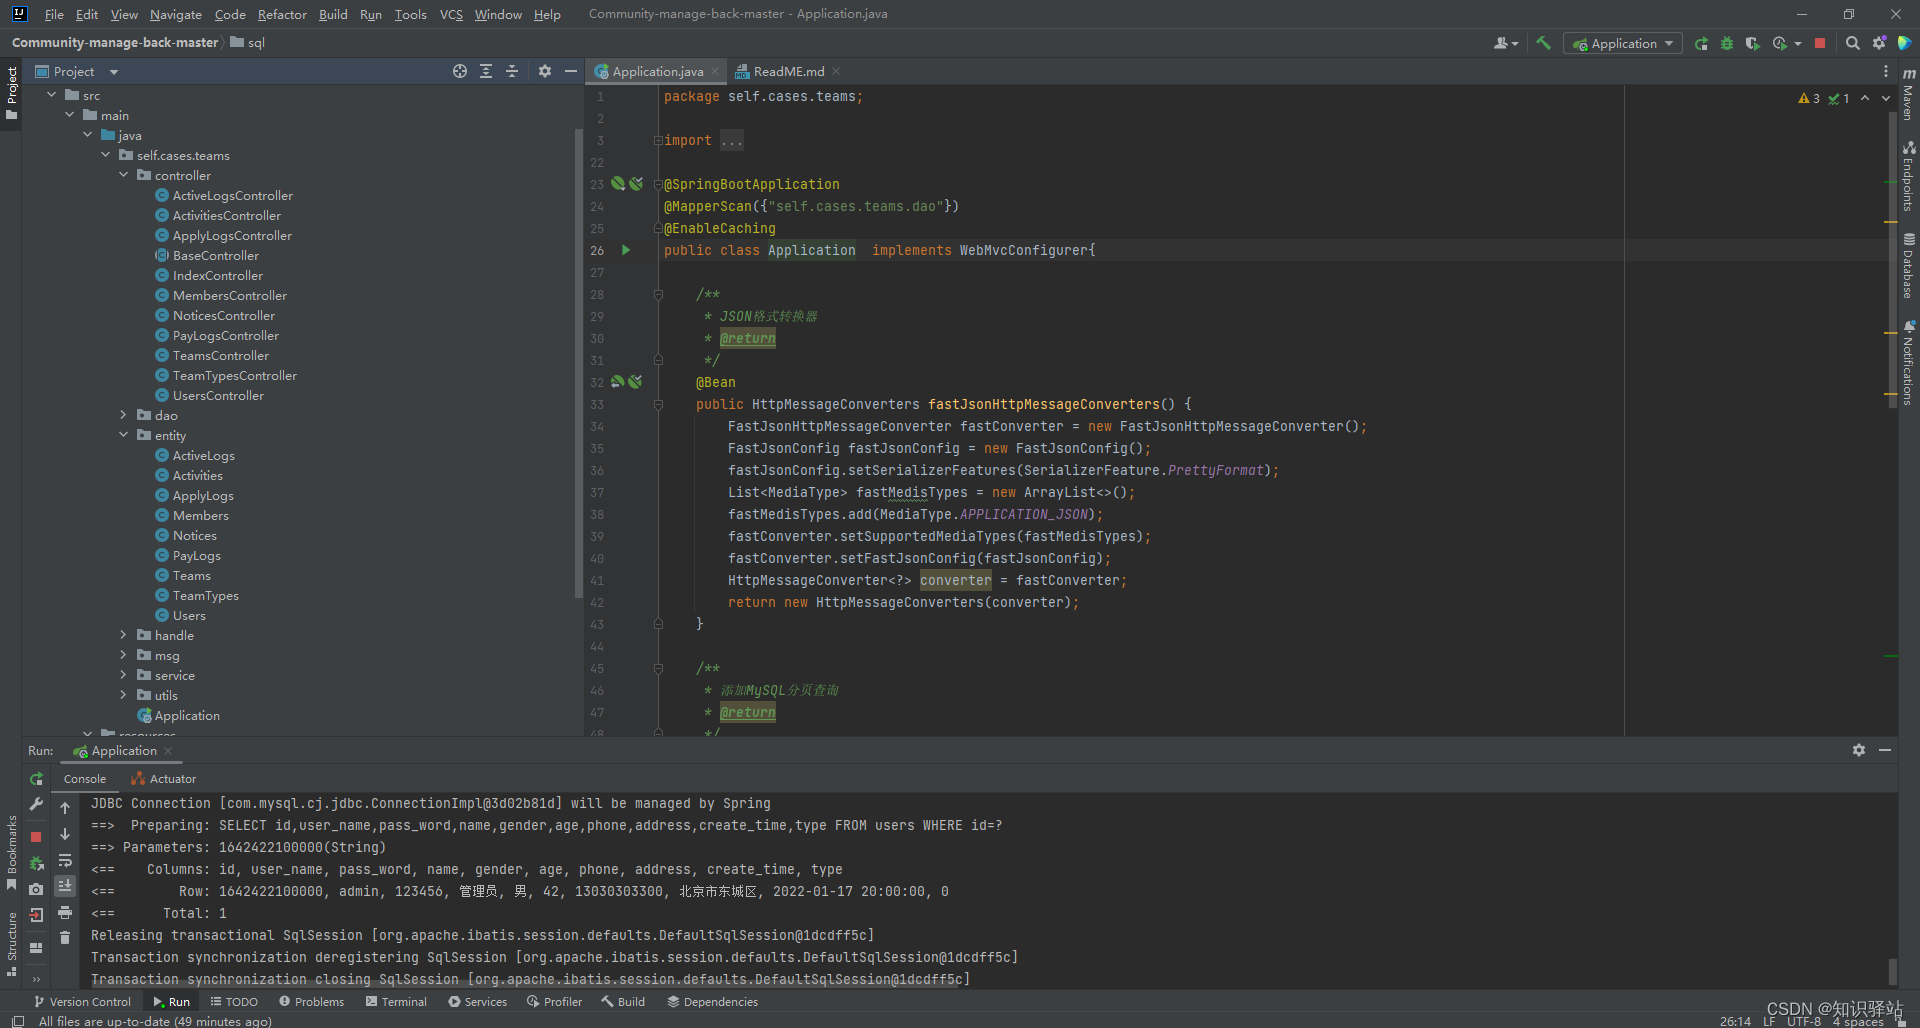Run with profiler clock icon
Viewport: 1920px width, 1028px height.
click(x=1780, y=43)
